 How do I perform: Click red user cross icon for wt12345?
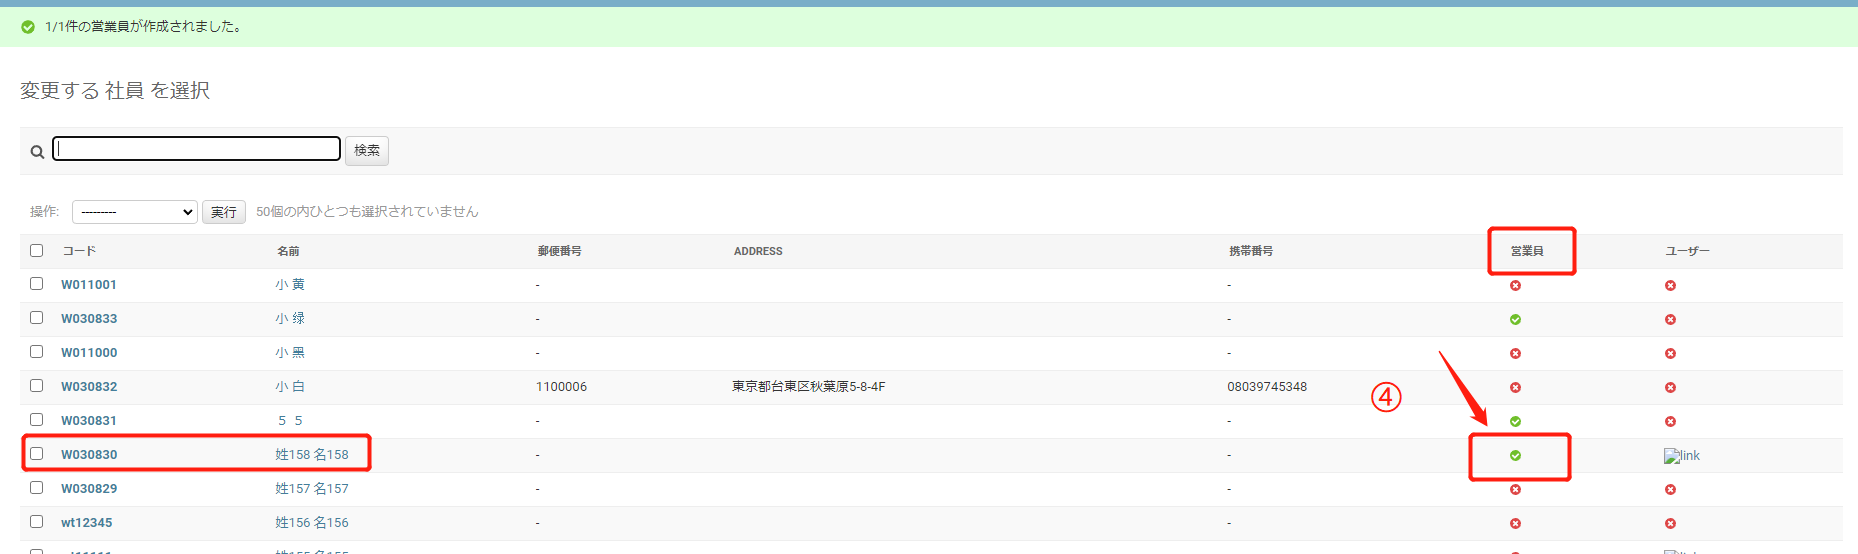click(x=1670, y=524)
